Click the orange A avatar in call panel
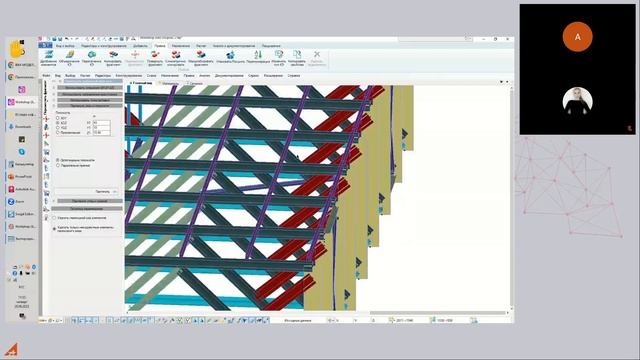Viewport: 640px width, 360px height. pyautogui.click(x=577, y=37)
